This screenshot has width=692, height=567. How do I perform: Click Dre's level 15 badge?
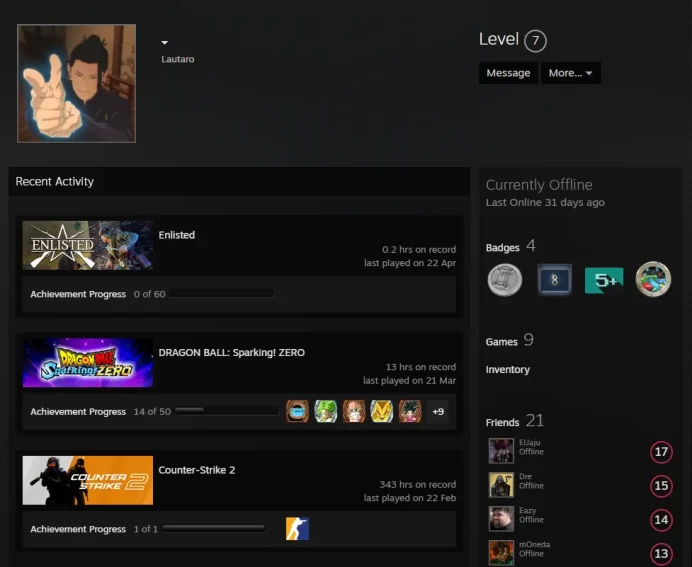coord(661,486)
